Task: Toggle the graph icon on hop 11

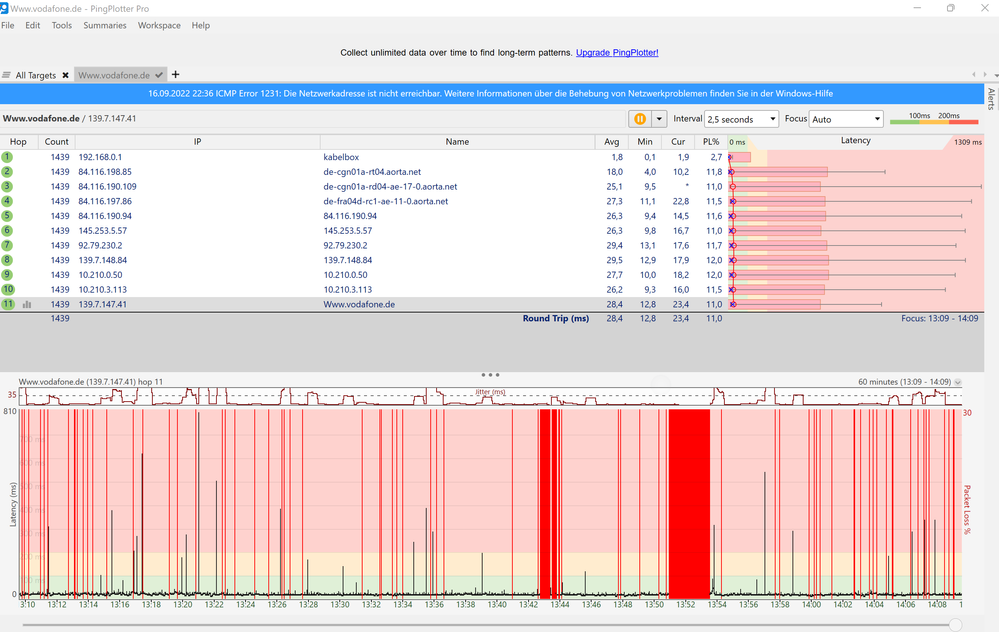Action: (27, 304)
